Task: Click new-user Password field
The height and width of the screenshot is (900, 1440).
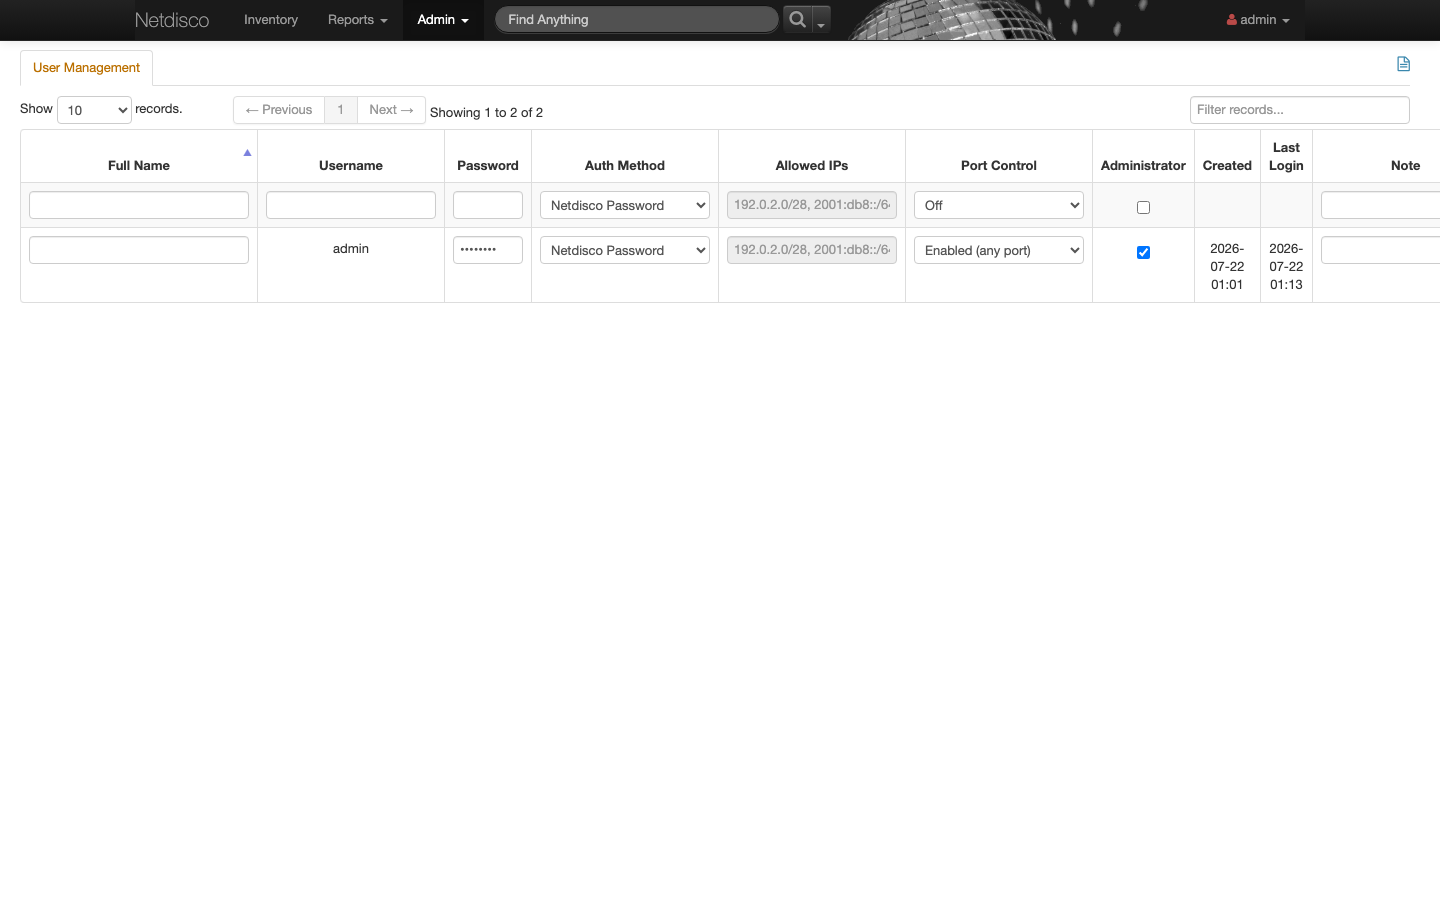Action: tap(488, 205)
